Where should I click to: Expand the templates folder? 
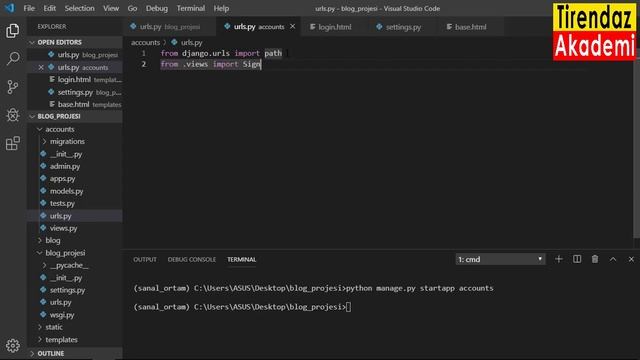click(x=75, y=340)
